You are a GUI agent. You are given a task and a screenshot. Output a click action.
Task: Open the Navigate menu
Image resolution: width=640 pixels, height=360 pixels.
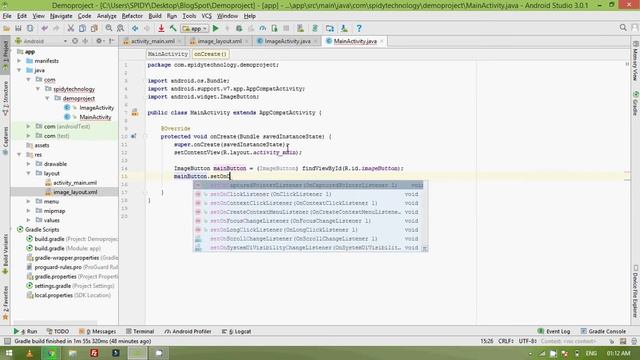[x=61, y=16]
